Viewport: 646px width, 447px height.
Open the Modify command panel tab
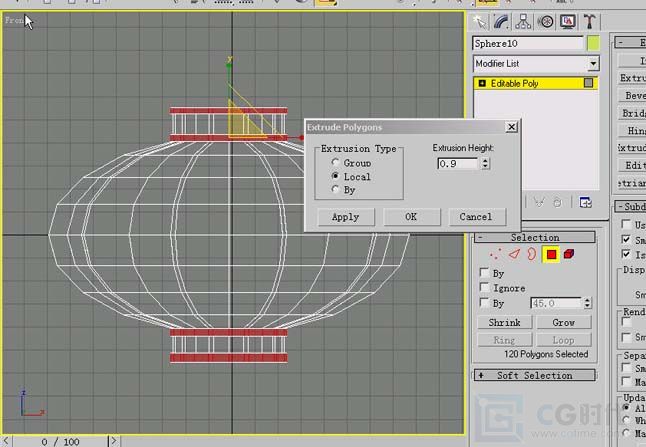[x=501, y=21]
